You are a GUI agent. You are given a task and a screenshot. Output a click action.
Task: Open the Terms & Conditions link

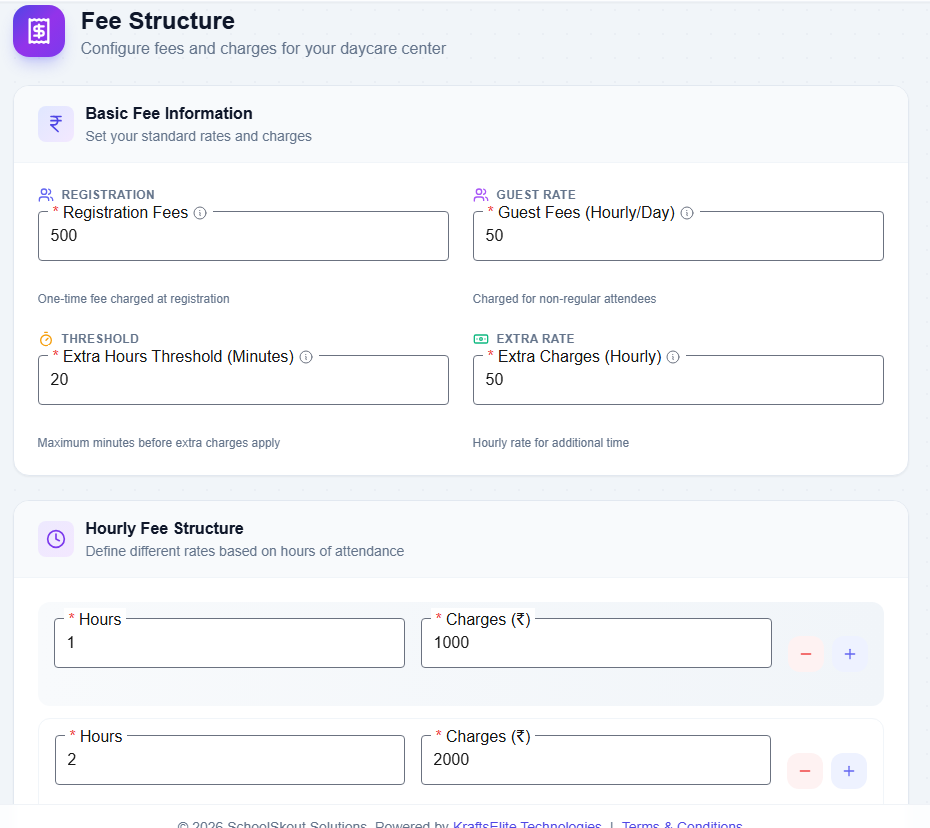coord(682,824)
